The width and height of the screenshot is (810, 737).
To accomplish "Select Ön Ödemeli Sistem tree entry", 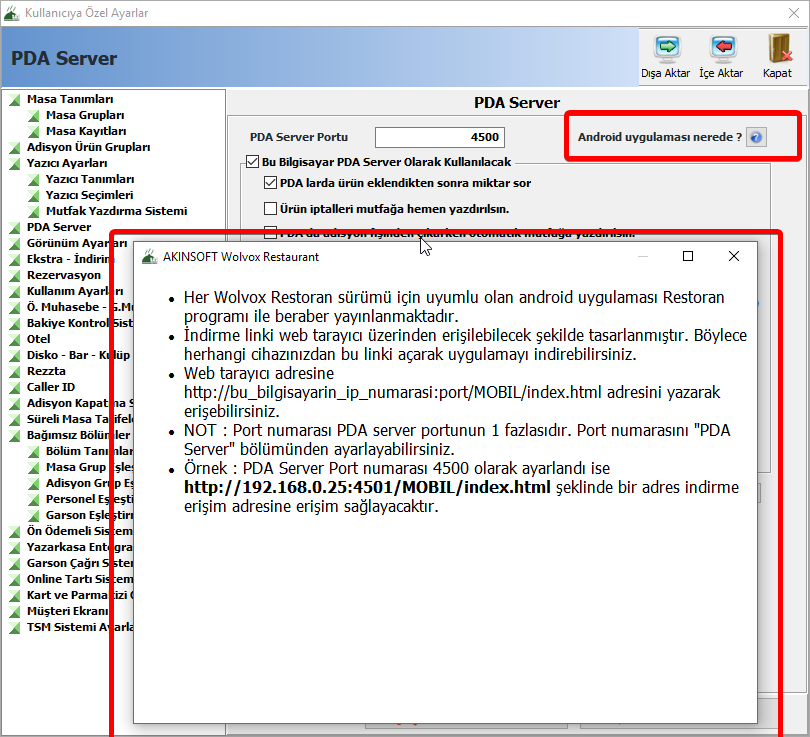I will (x=80, y=531).
